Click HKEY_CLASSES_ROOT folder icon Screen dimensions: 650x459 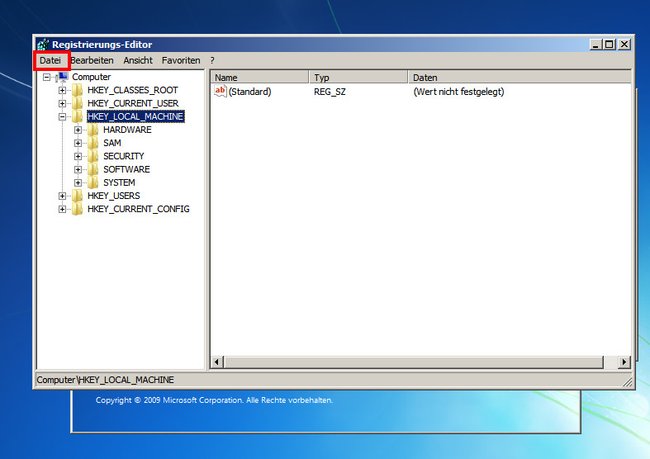tap(78, 90)
